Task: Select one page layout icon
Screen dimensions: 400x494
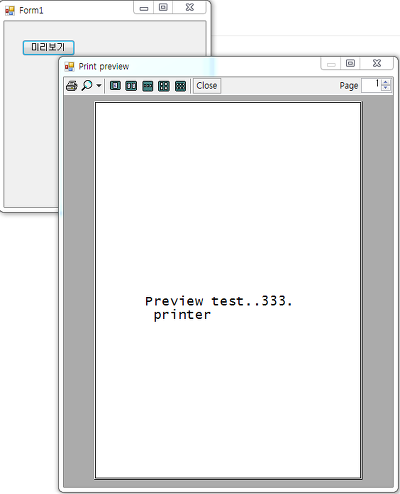Action: tap(115, 86)
